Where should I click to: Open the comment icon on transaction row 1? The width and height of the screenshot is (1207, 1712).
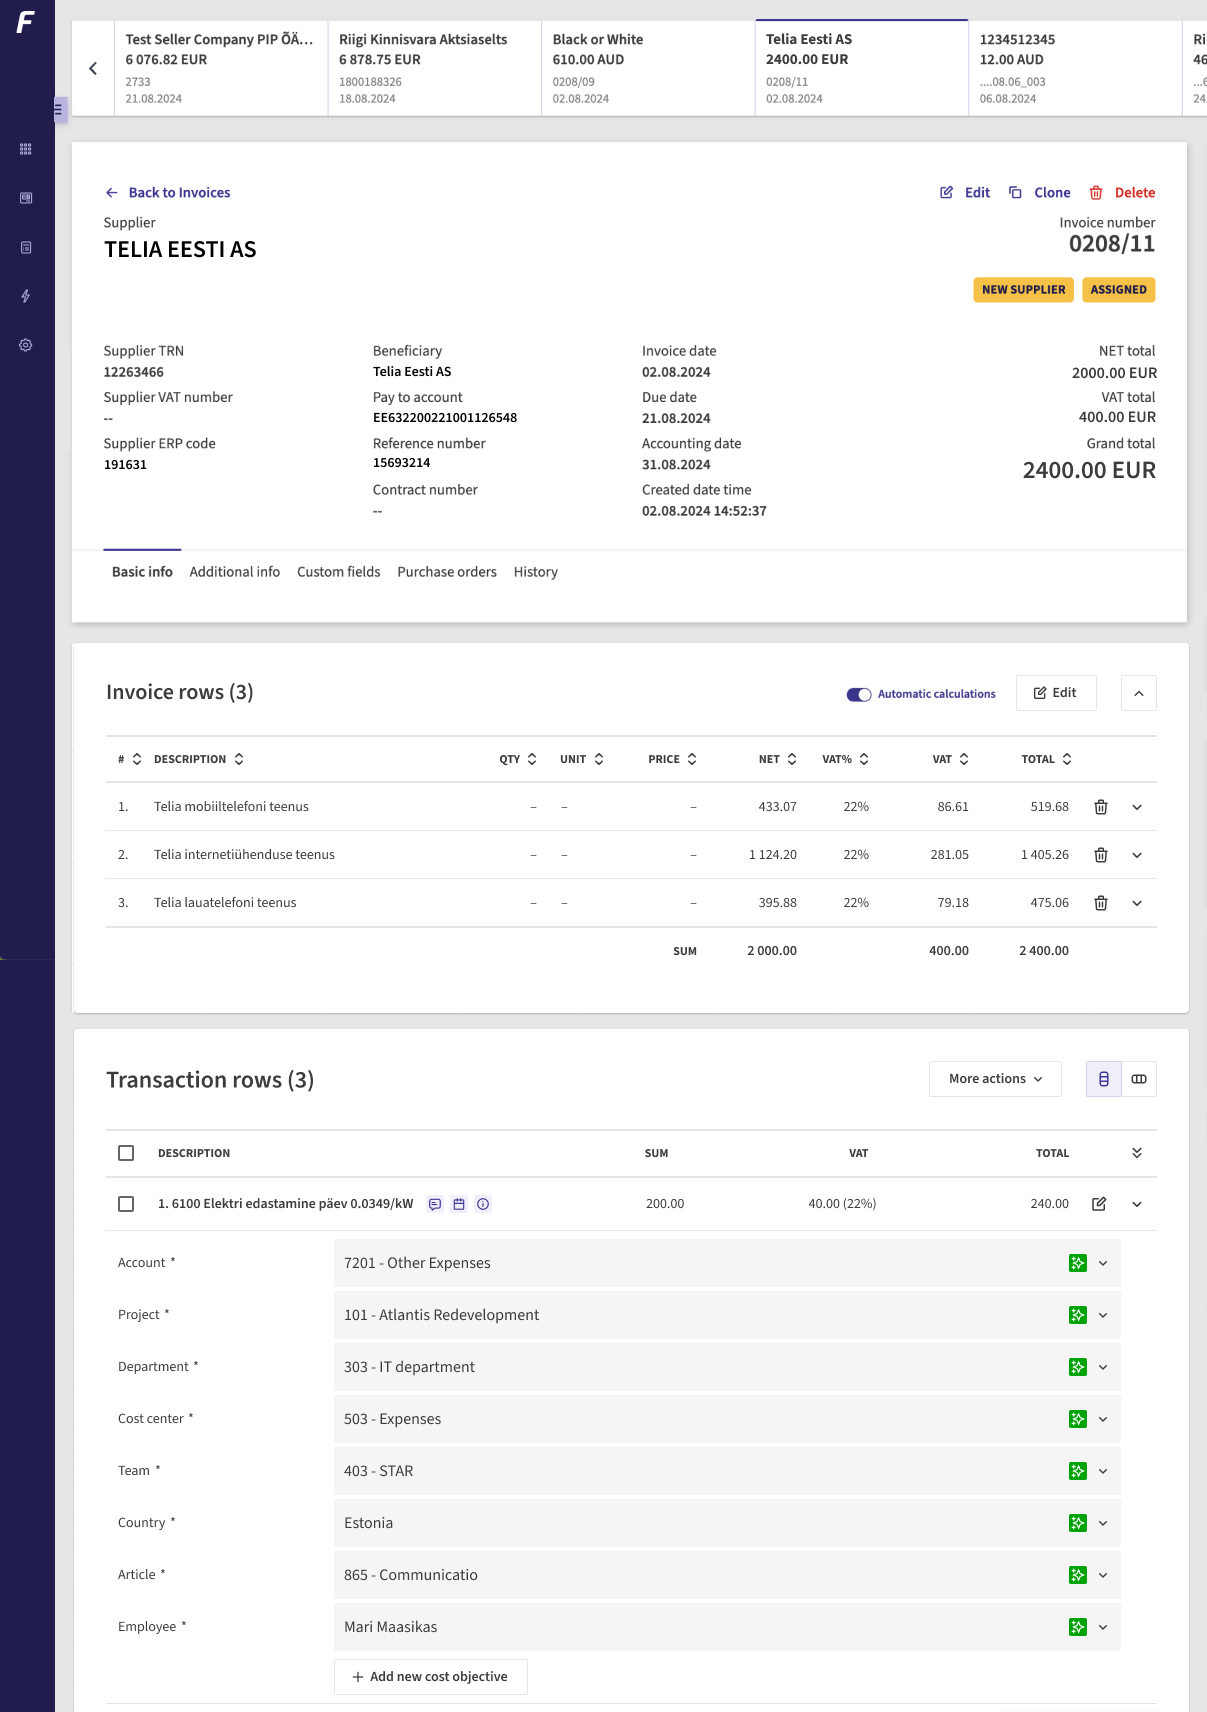click(435, 1204)
